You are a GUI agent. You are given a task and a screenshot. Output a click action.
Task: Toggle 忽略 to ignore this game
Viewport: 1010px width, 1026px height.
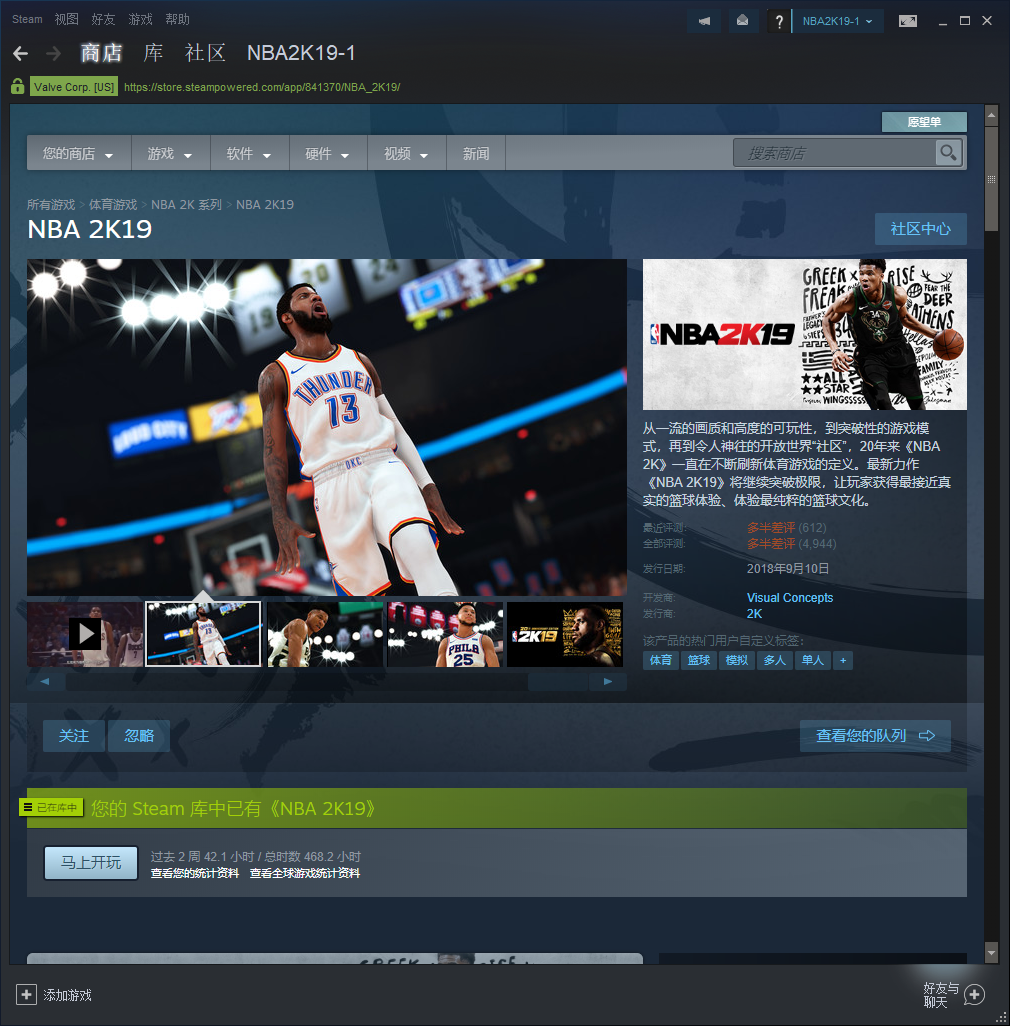[x=139, y=736]
